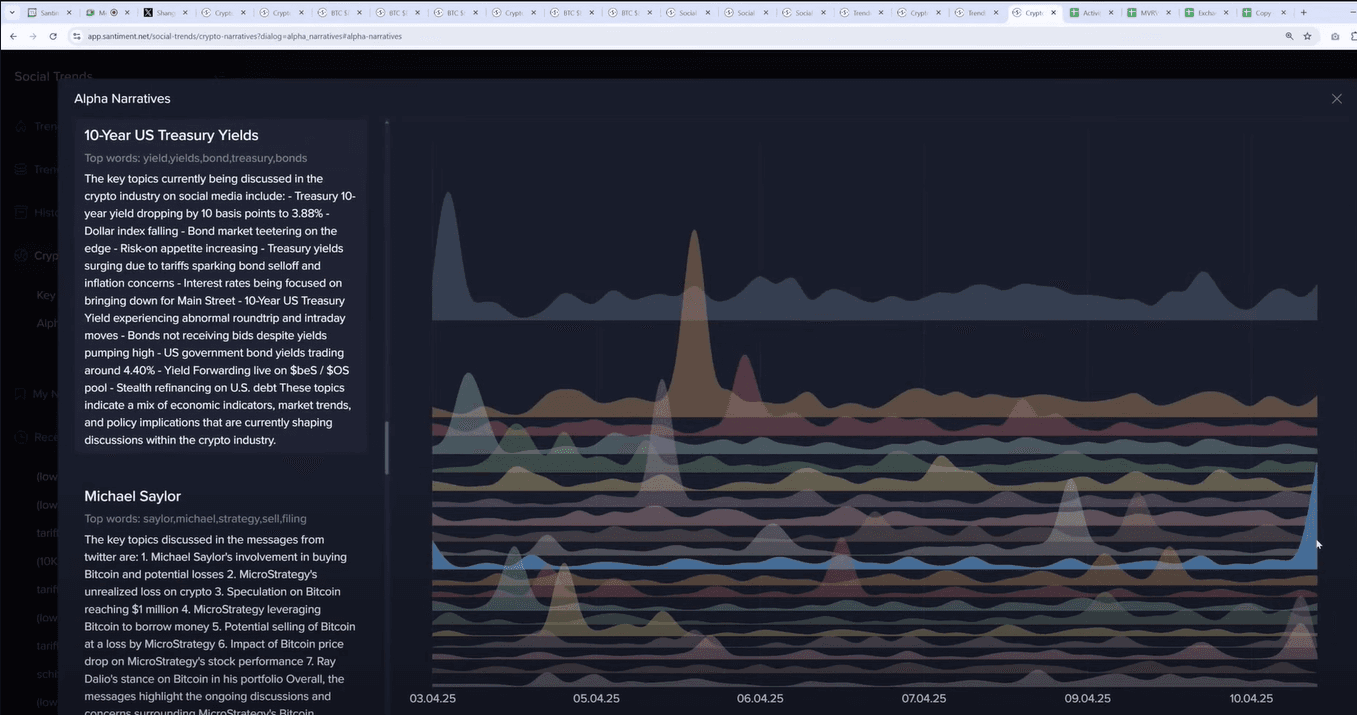1357x715 pixels.
Task: Open the site information icon in address bar
Action: click(x=77, y=36)
